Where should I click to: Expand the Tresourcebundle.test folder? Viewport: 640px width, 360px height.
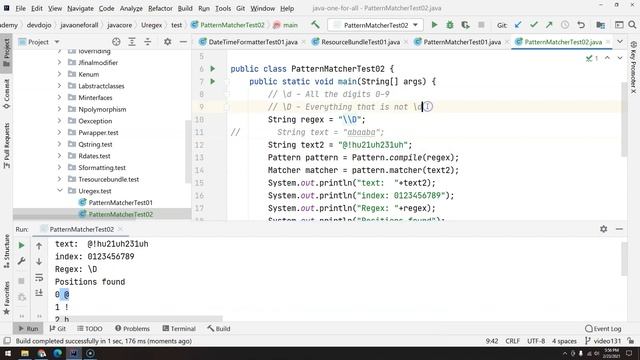point(60,179)
